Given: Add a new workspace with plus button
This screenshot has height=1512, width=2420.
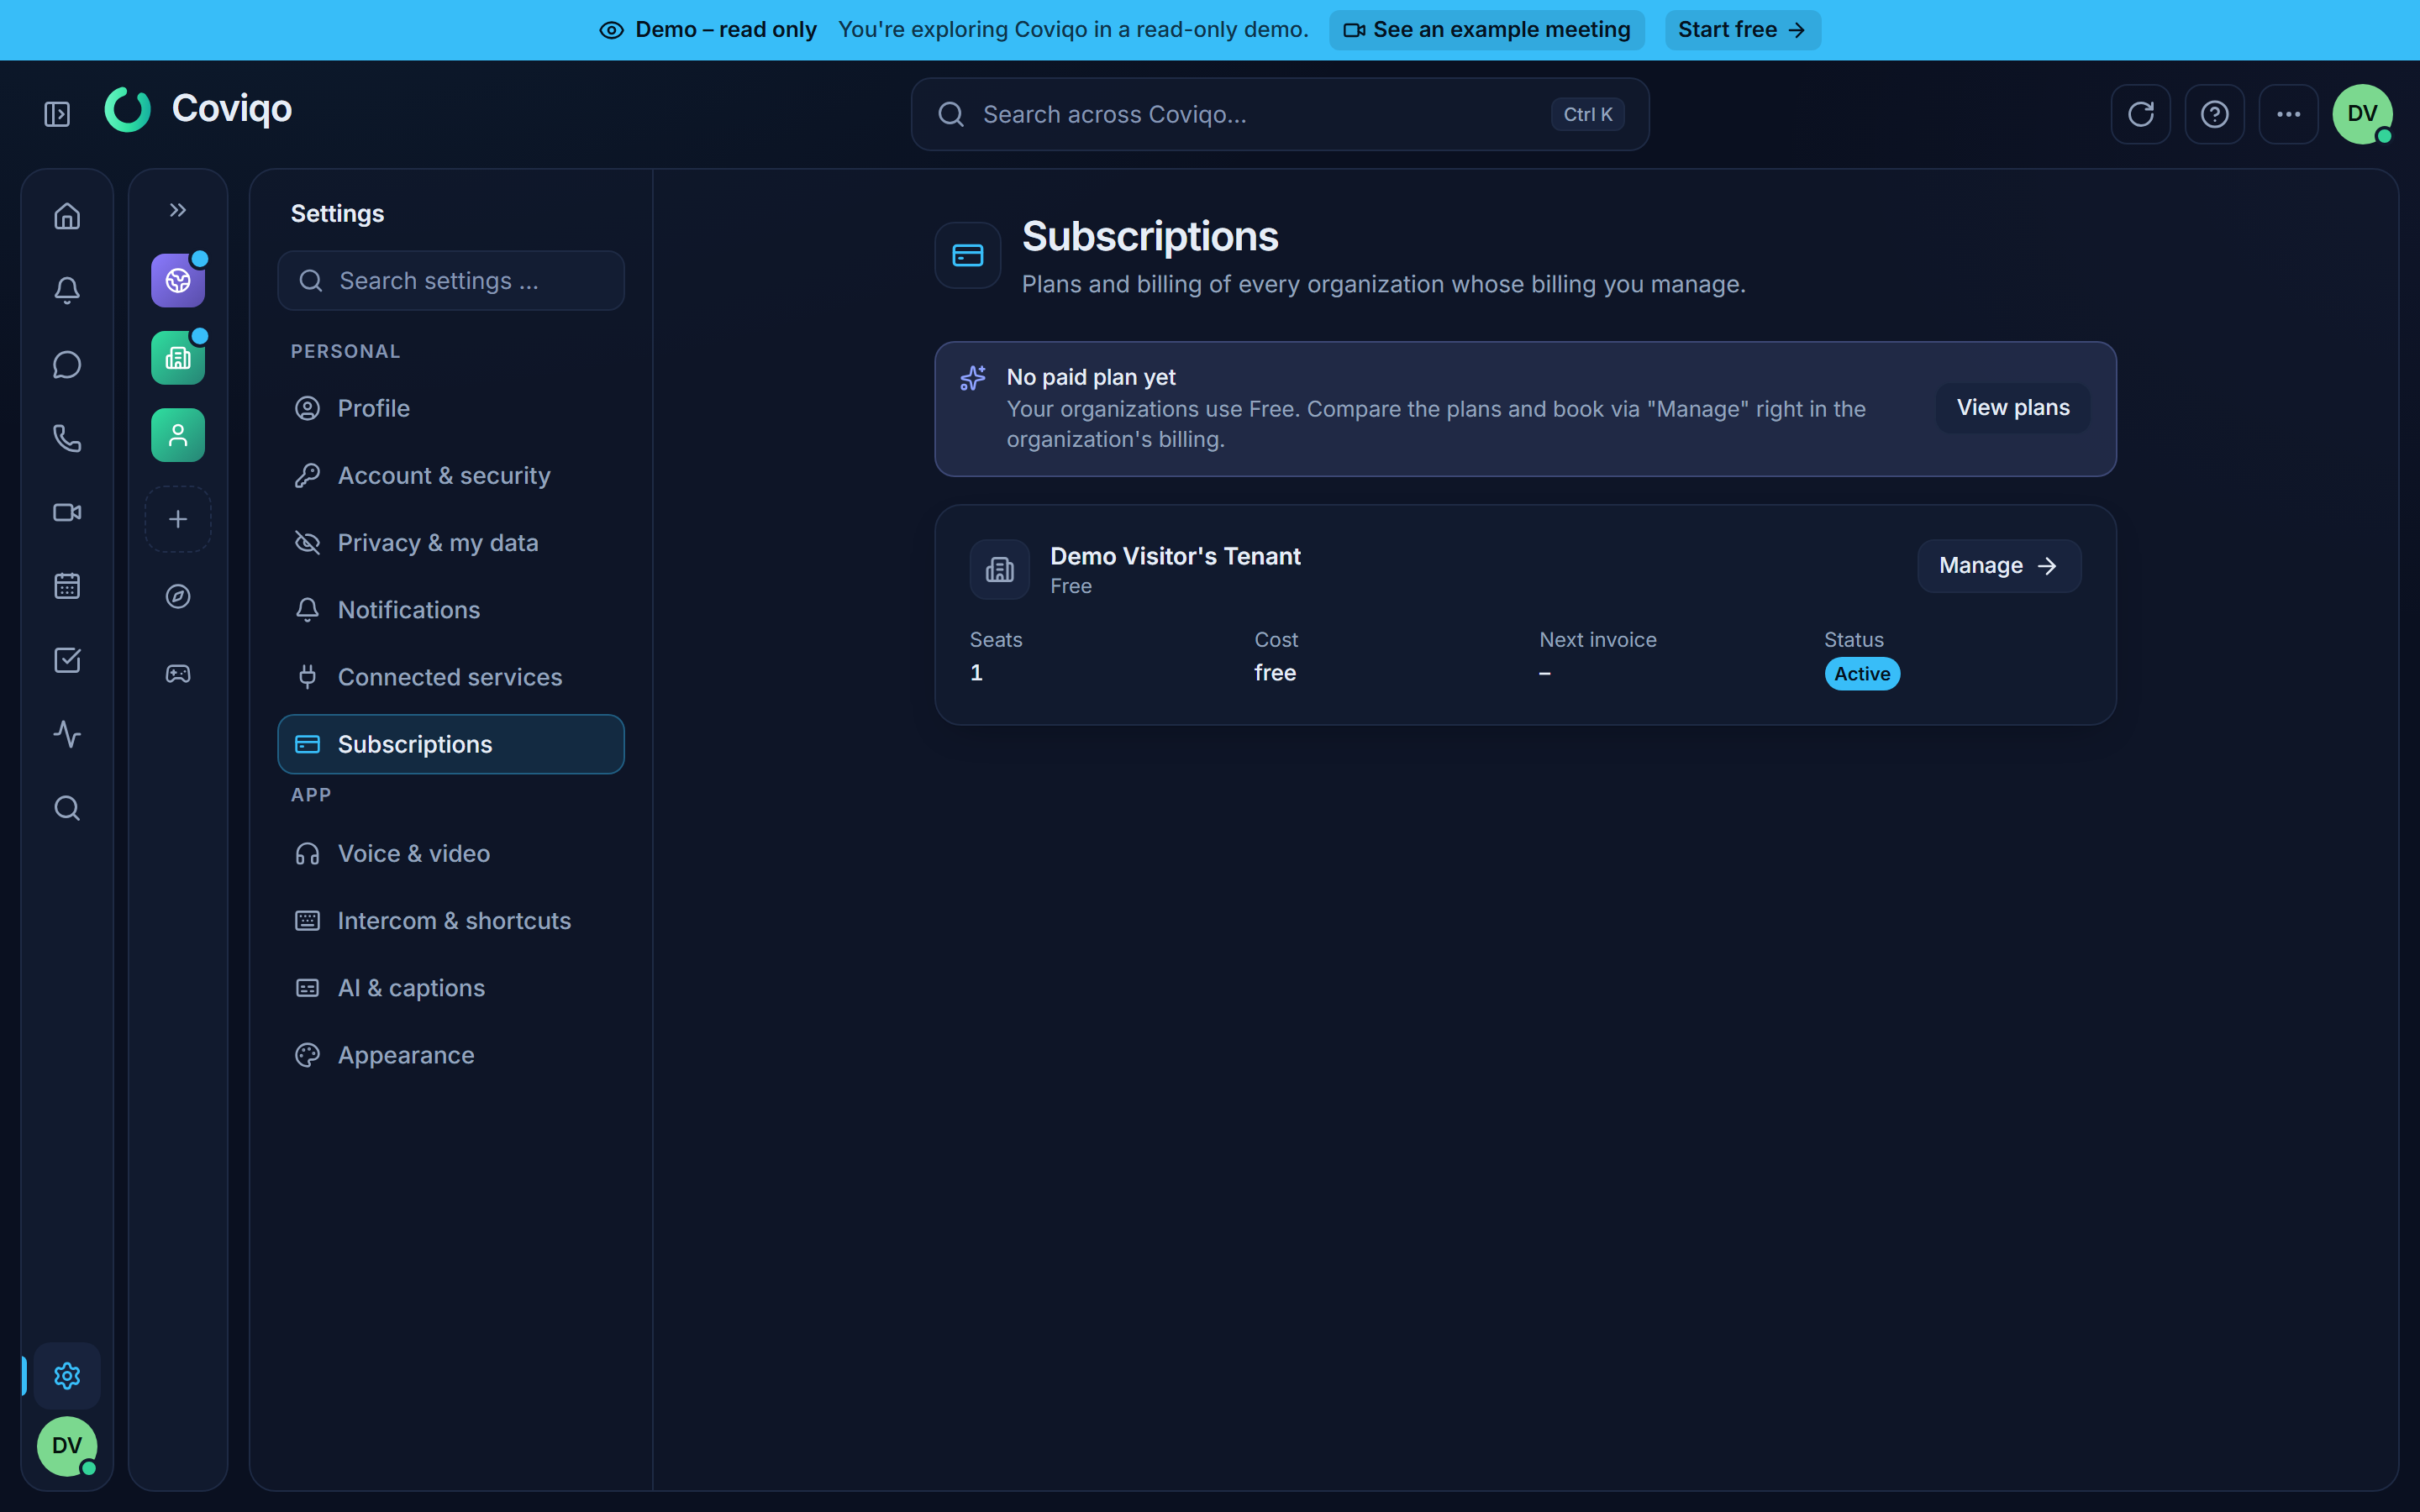Looking at the screenshot, I should pyautogui.click(x=178, y=519).
